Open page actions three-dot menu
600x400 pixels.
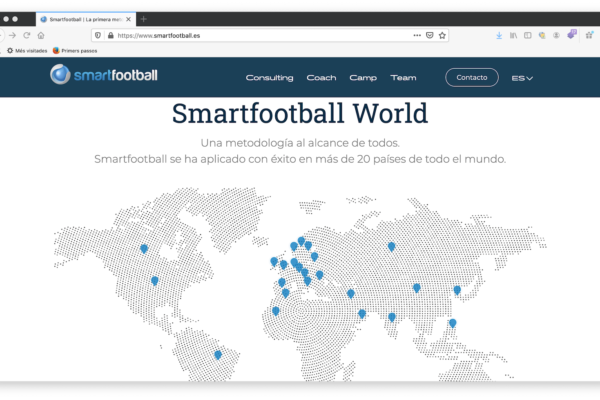pos(417,35)
